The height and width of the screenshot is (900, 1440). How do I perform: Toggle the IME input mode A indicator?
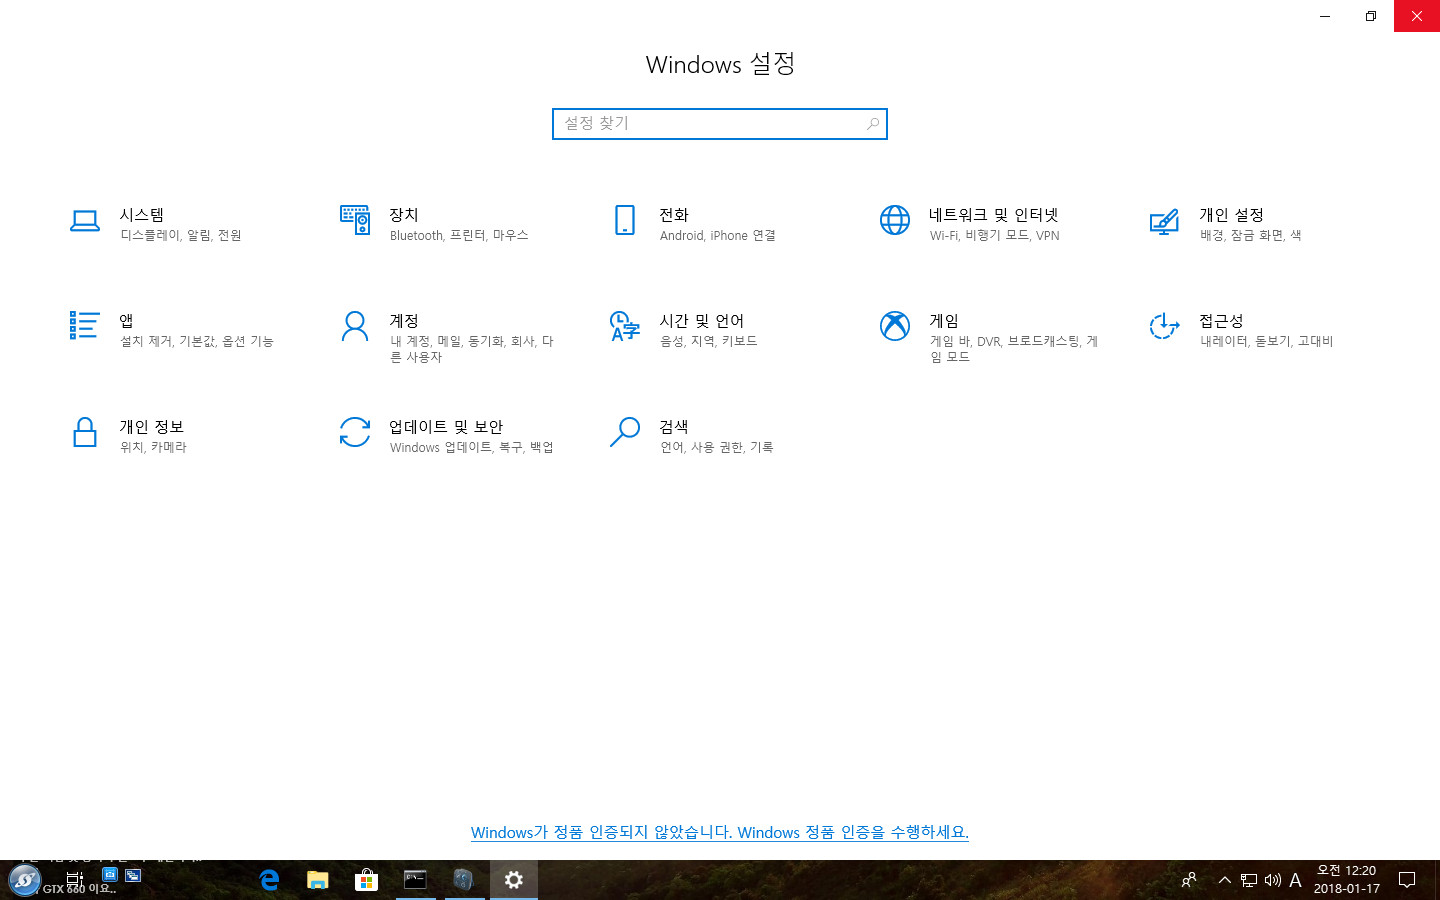pyautogui.click(x=1295, y=880)
